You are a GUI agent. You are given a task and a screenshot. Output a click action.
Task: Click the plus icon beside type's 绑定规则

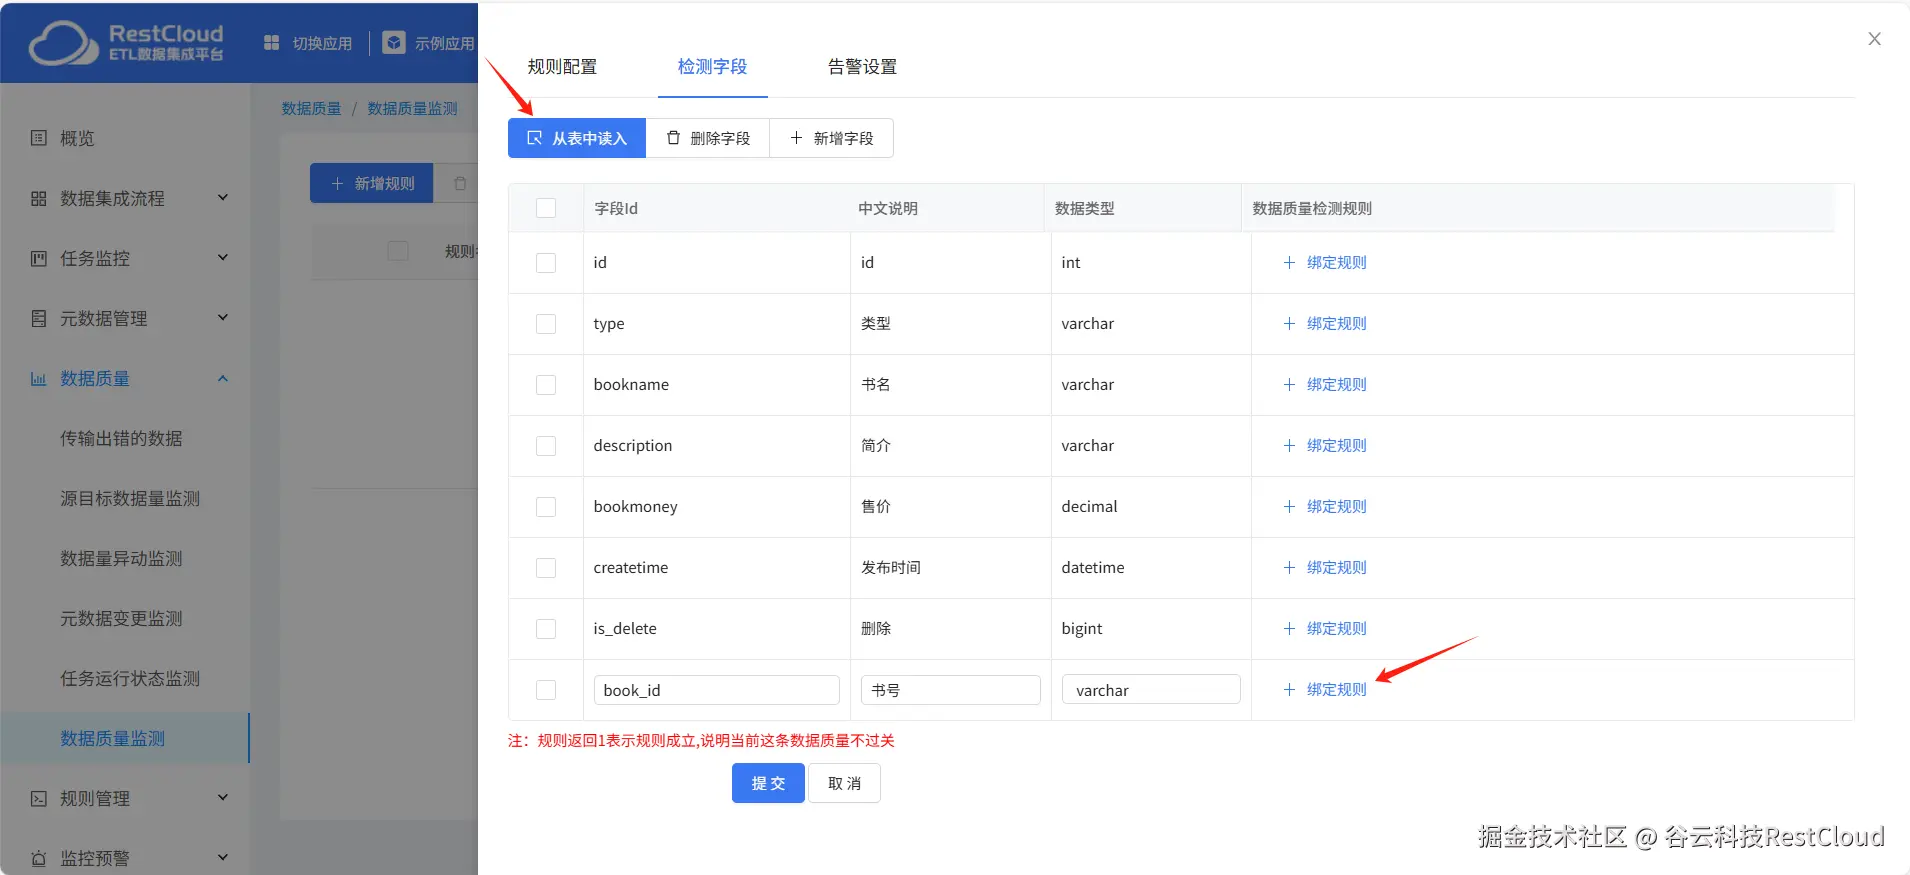tap(1289, 323)
